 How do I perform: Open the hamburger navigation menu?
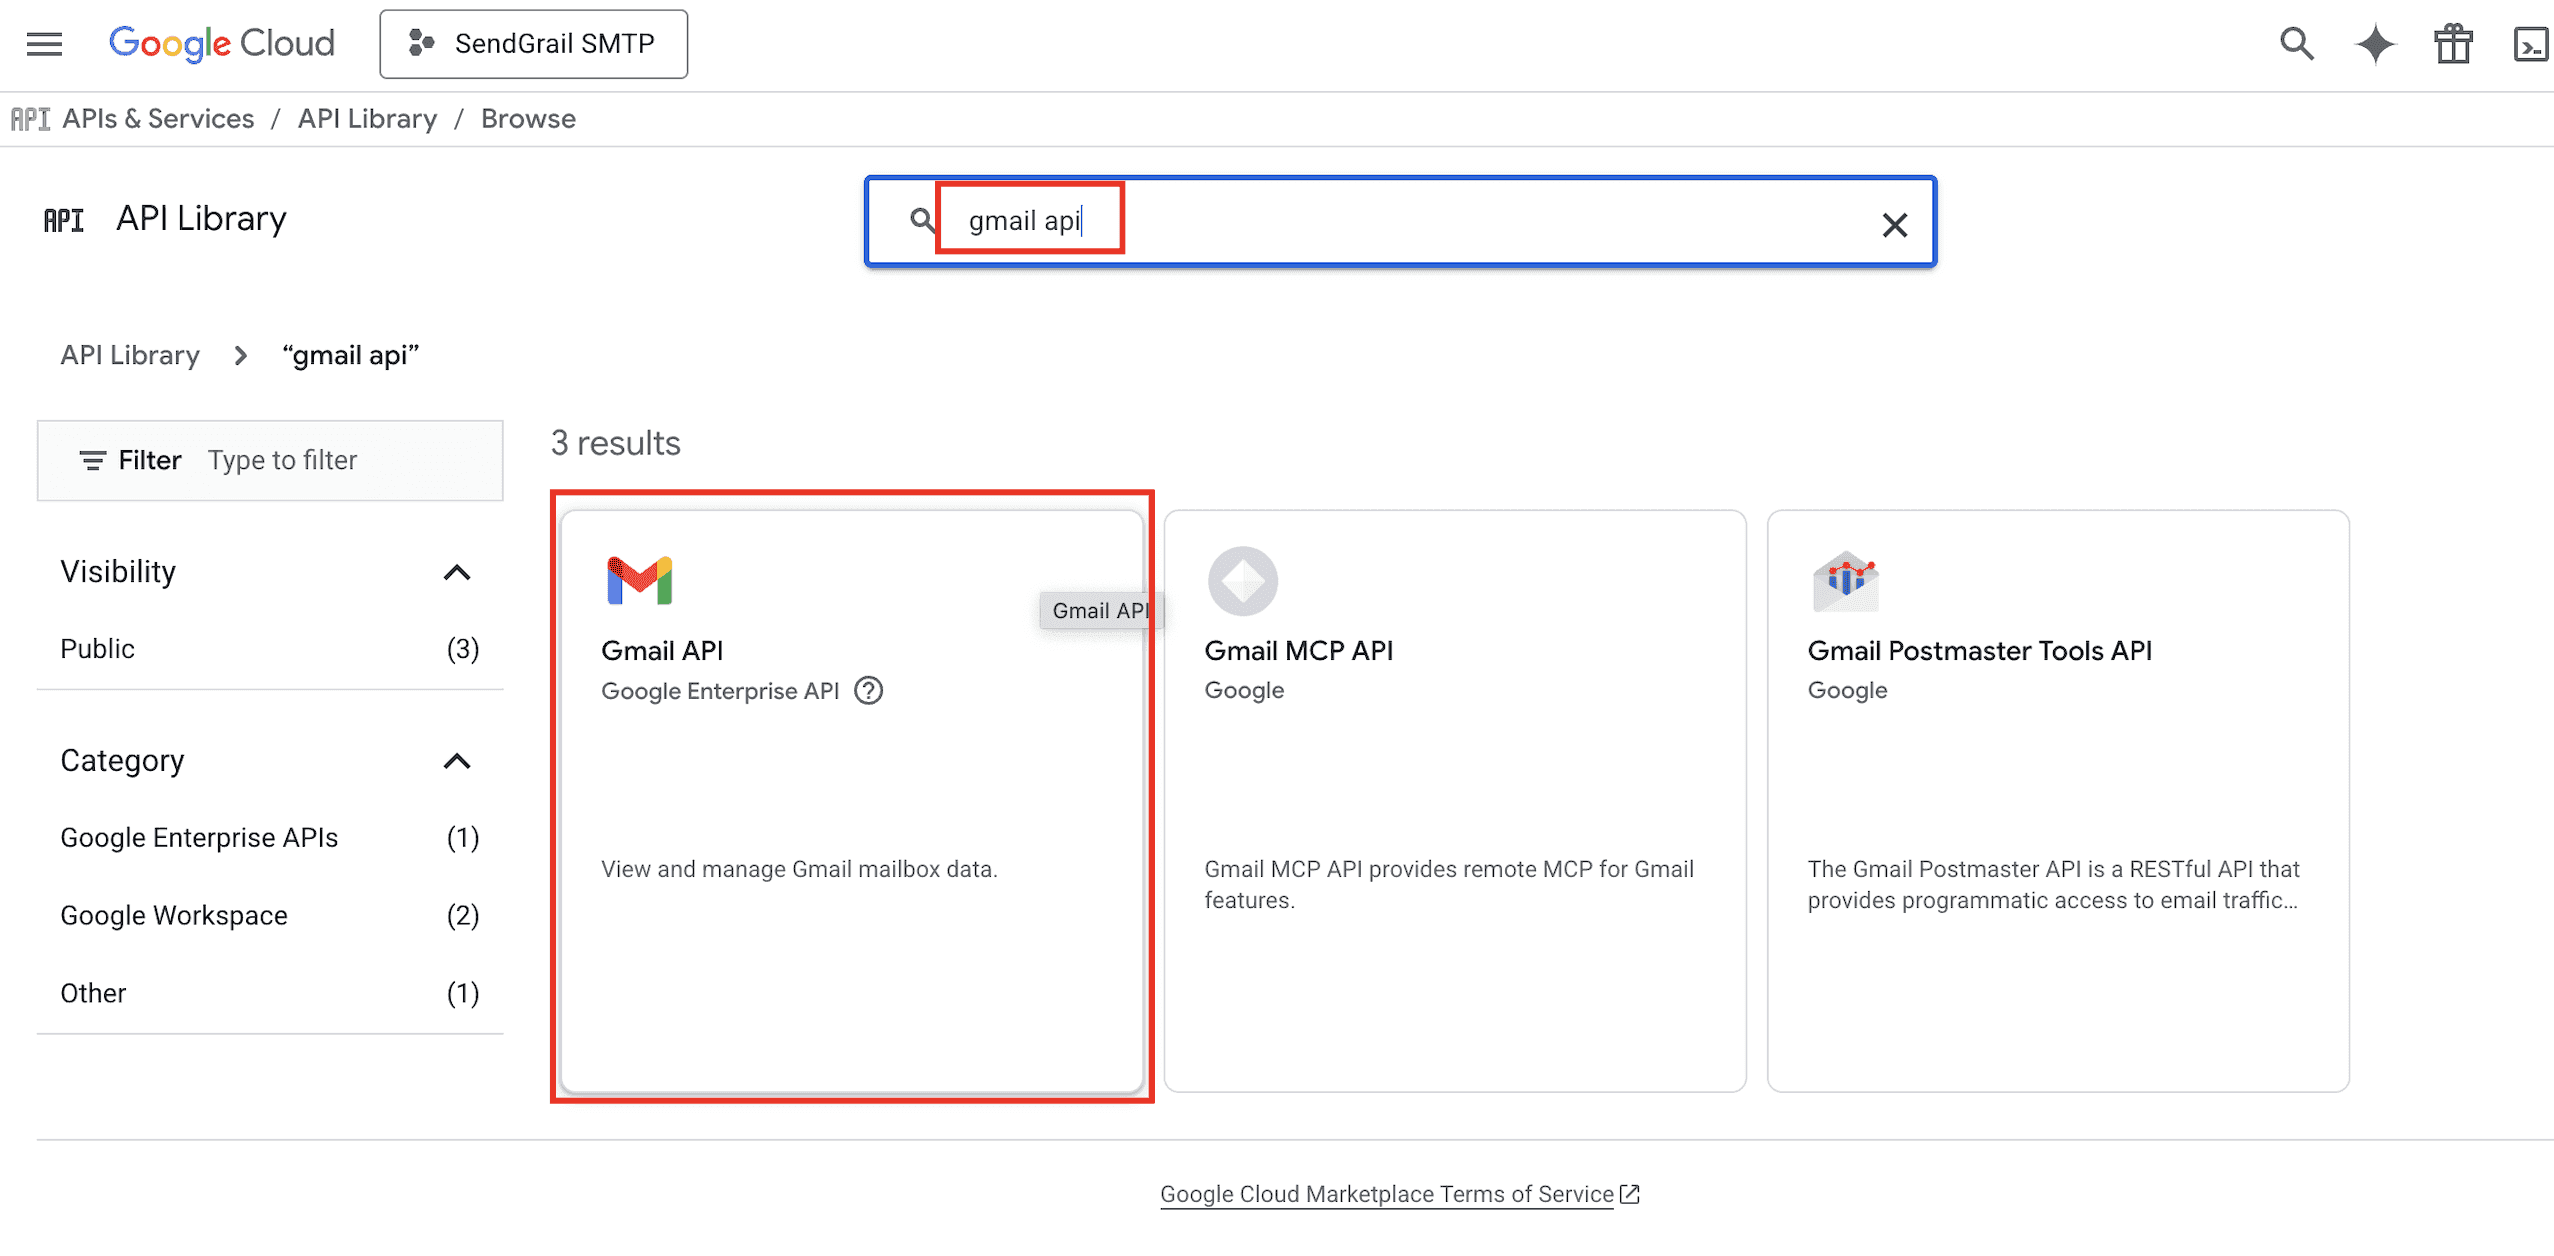coord(44,44)
